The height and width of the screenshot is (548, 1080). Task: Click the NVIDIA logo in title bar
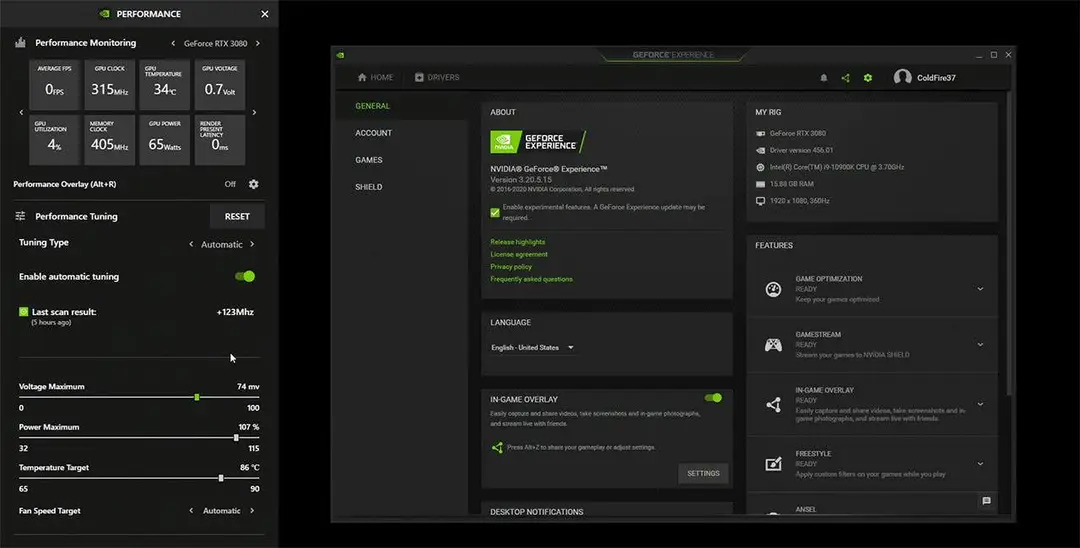click(340, 55)
